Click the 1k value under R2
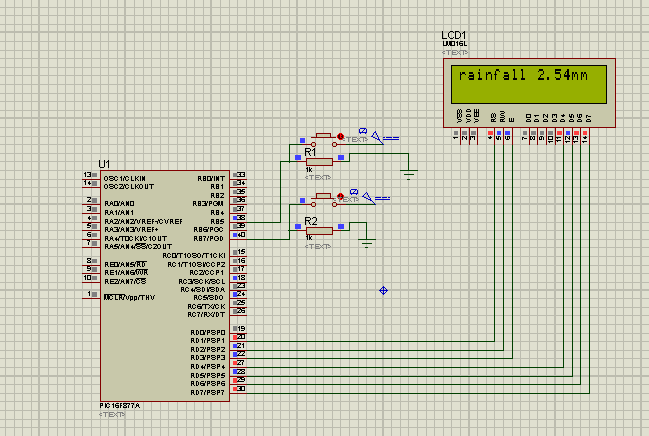 309,238
